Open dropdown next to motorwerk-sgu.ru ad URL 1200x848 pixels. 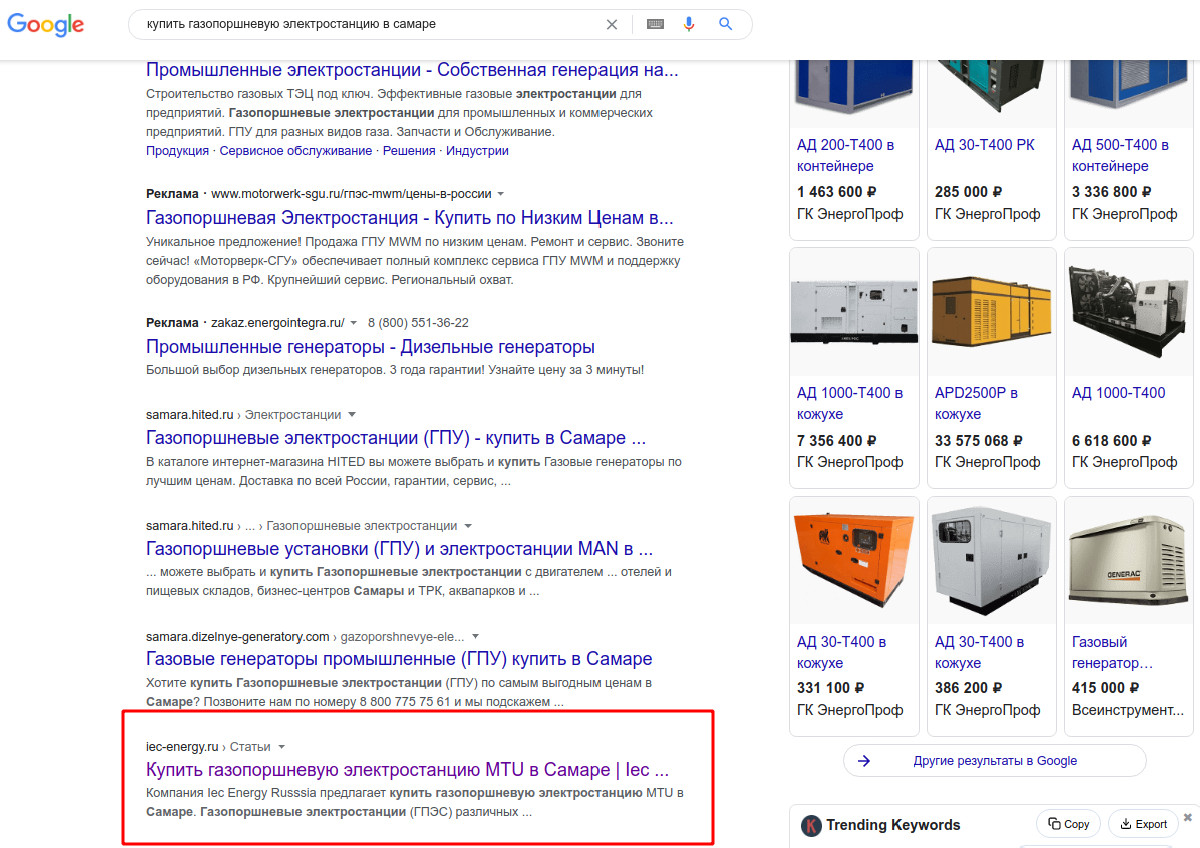[501, 194]
